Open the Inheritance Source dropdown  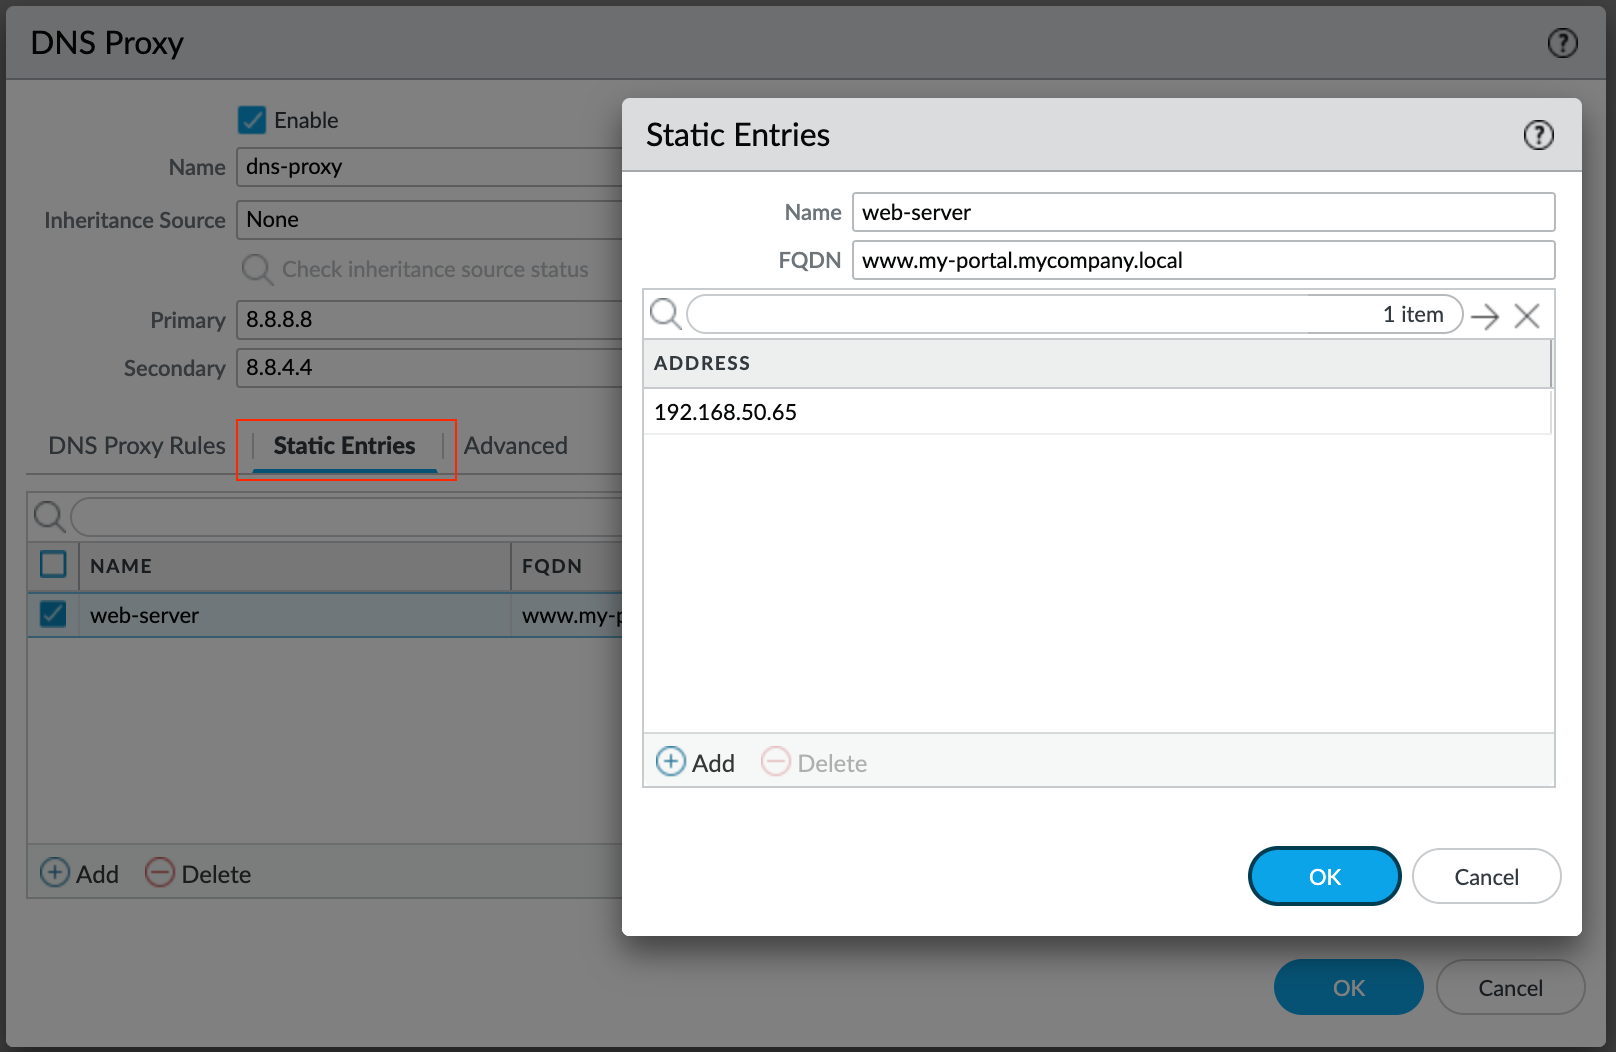429,220
